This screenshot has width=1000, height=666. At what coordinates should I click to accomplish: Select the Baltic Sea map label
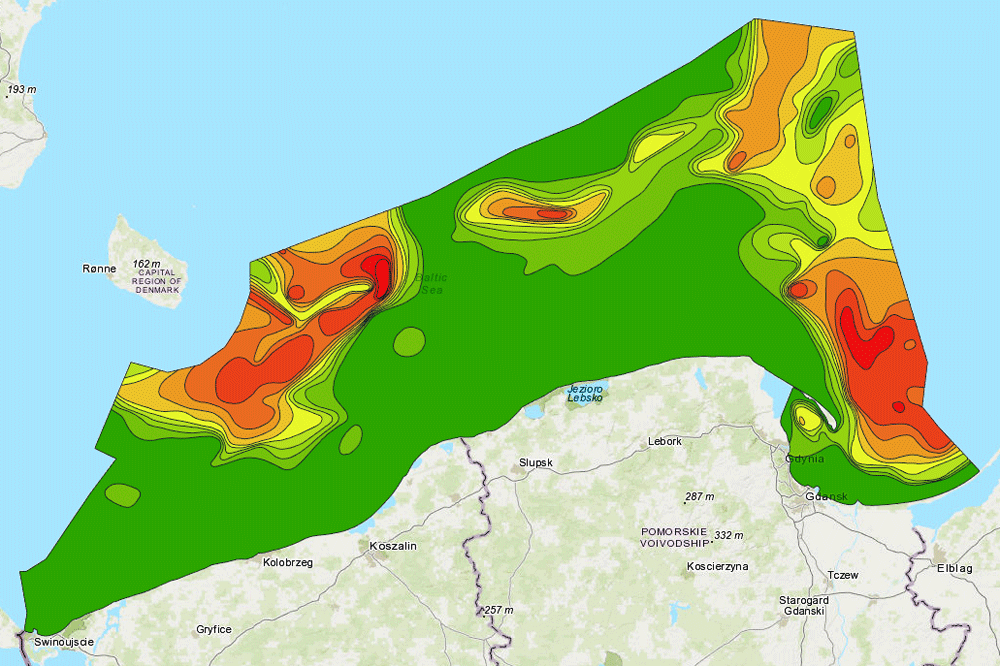tap(432, 283)
